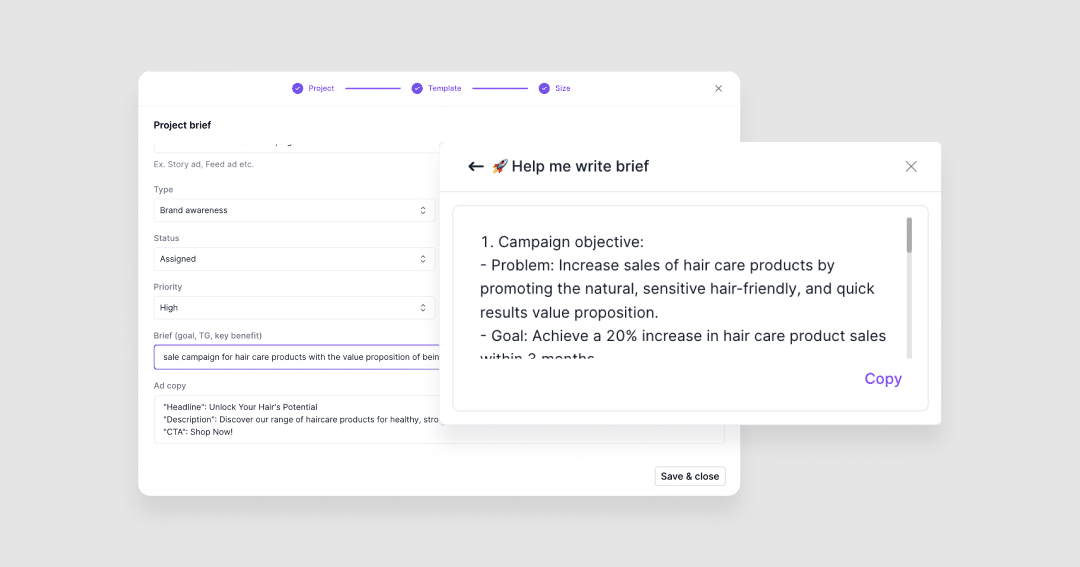1080x567 pixels.
Task: Copy the generated brief text
Action: [883, 379]
